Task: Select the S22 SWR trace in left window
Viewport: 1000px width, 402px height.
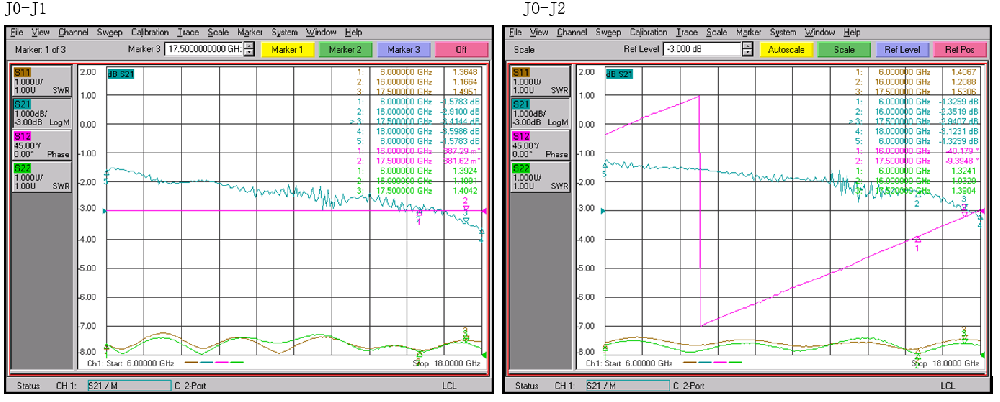Action: pos(40,178)
